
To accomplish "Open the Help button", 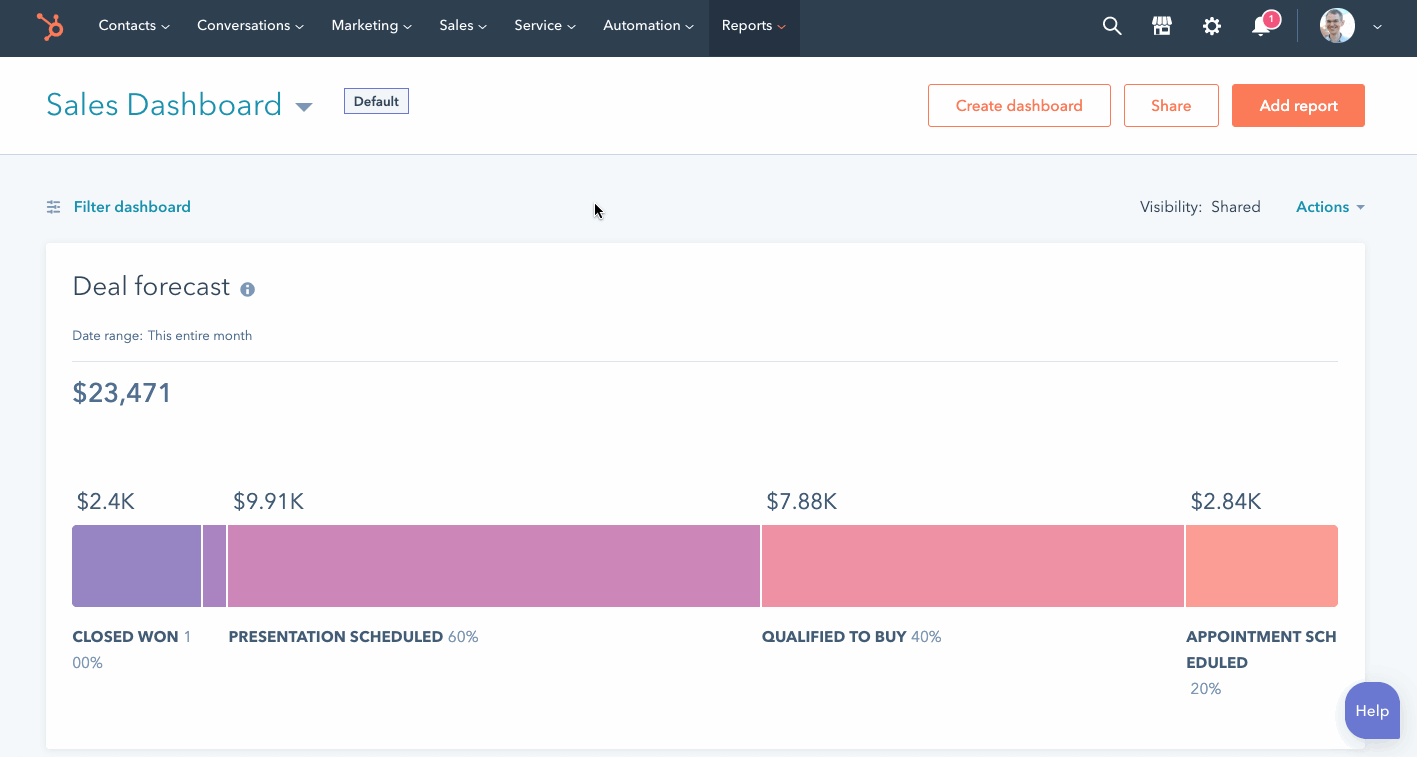I will (x=1371, y=710).
